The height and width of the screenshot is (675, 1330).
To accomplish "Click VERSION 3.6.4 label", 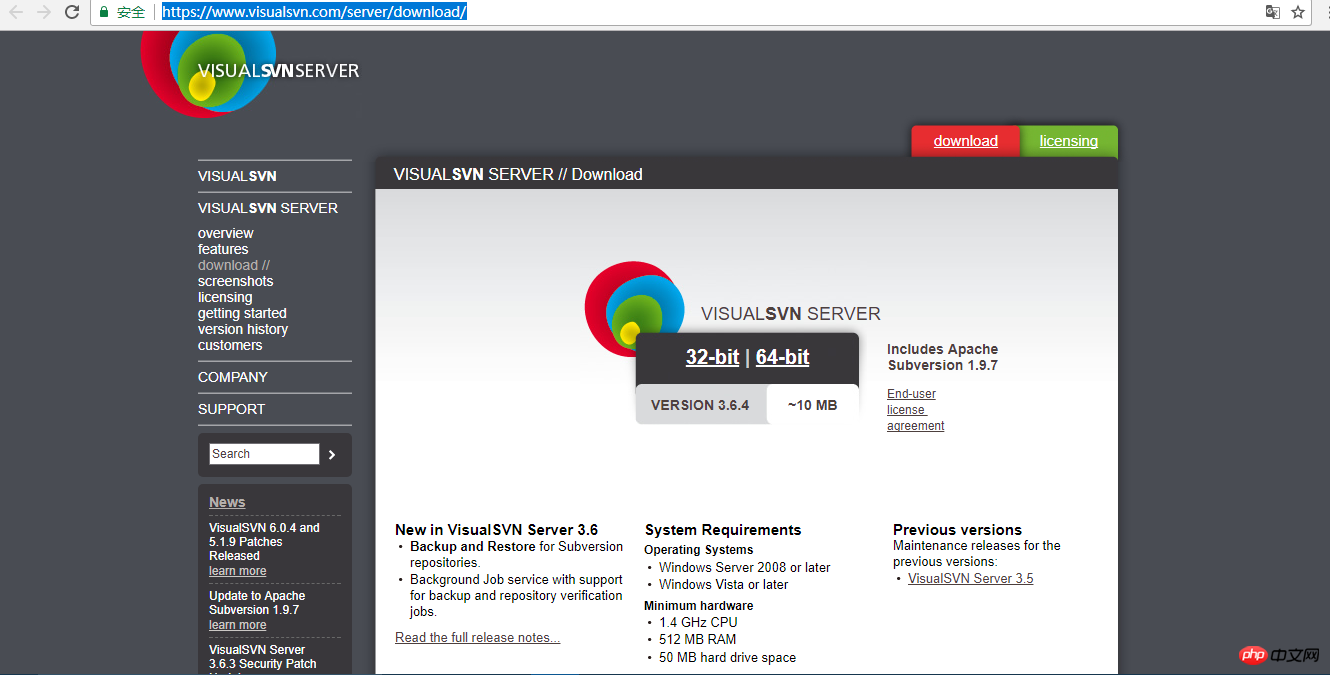I will coord(700,405).
